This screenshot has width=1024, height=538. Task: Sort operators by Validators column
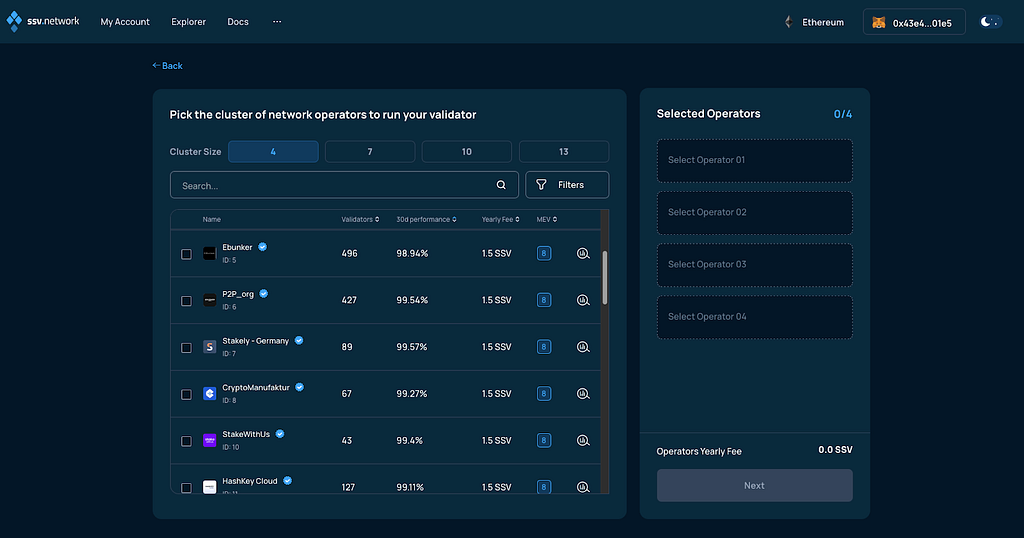[x=360, y=219]
